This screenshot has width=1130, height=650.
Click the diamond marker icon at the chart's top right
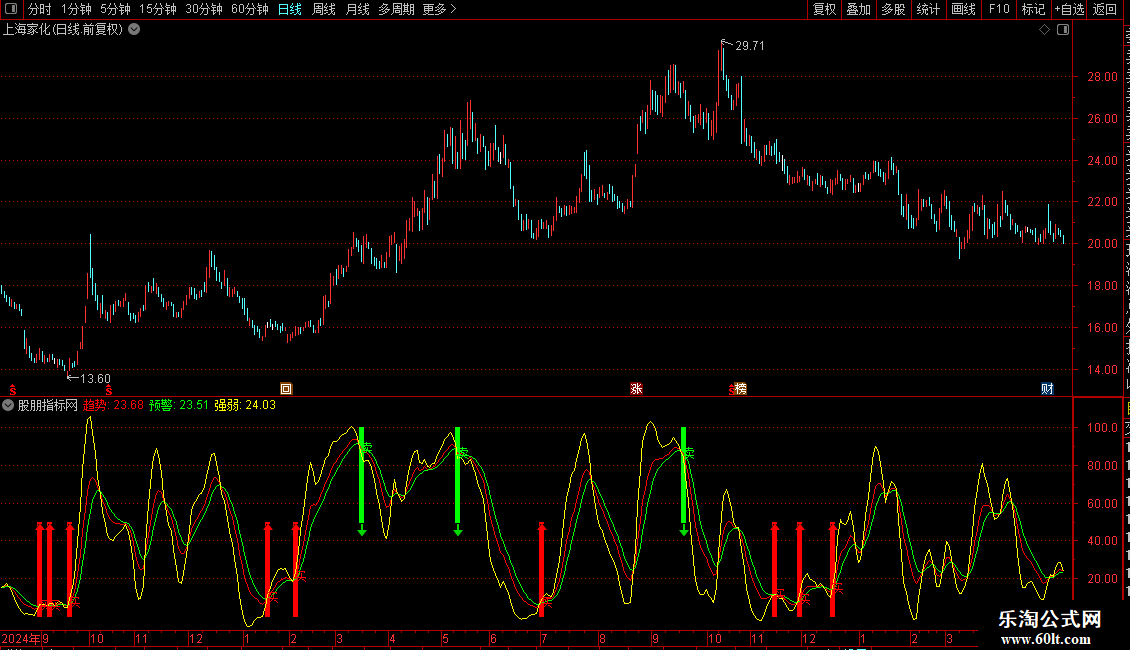coord(1044,30)
